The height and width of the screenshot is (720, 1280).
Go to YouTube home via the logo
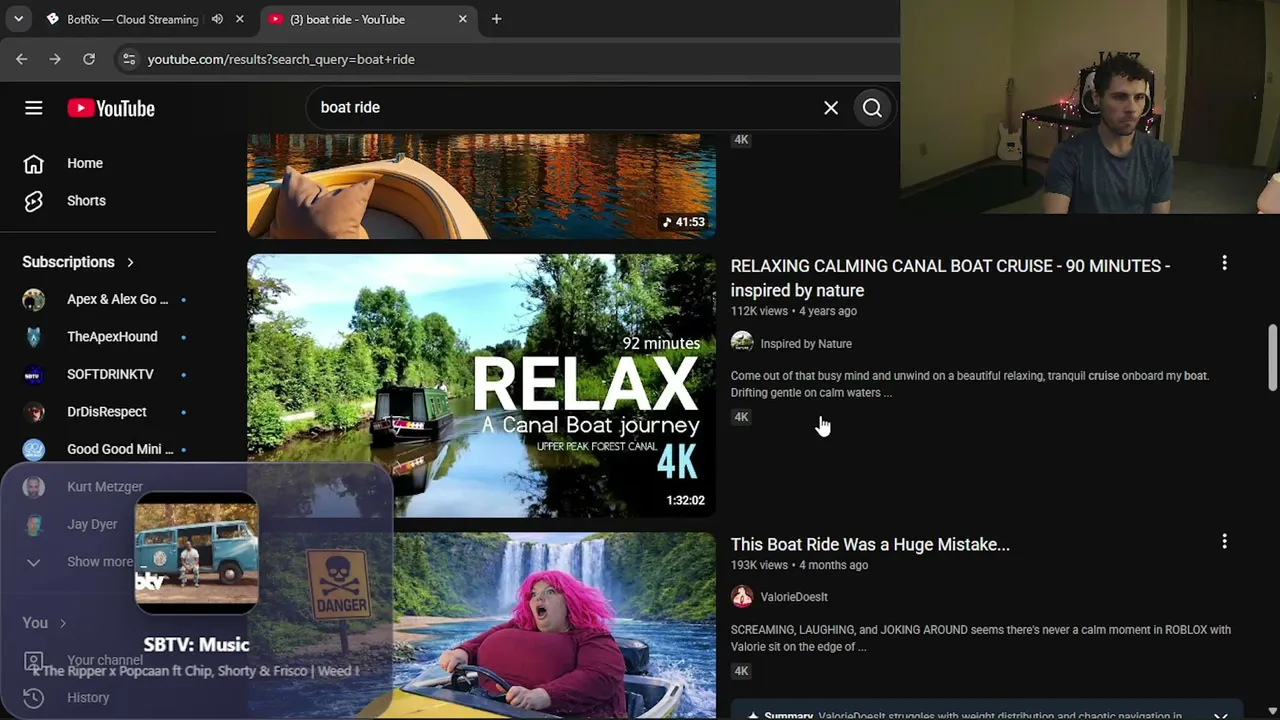click(x=111, y=108)
